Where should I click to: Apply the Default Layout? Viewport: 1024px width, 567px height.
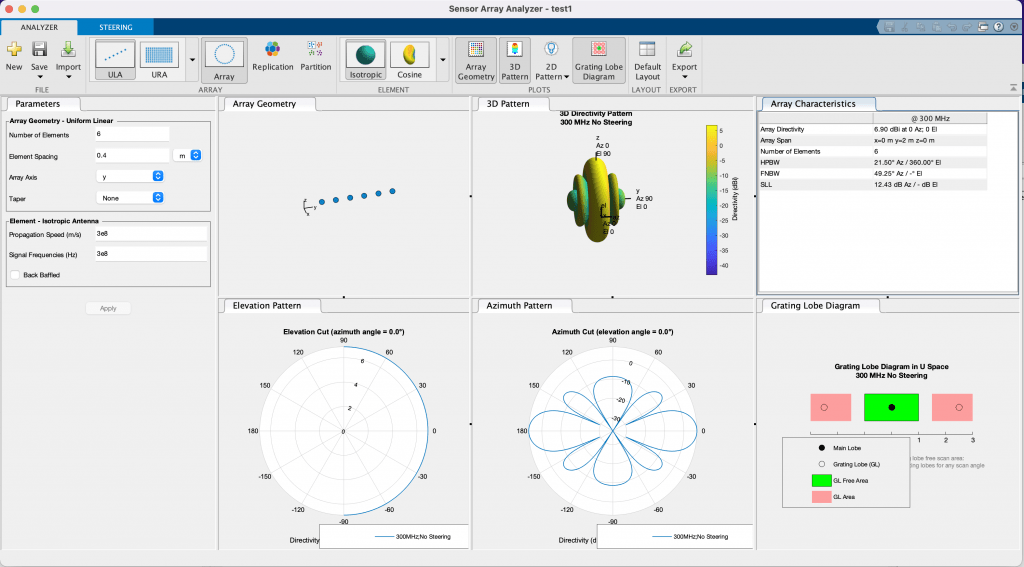tap(647, 60)
